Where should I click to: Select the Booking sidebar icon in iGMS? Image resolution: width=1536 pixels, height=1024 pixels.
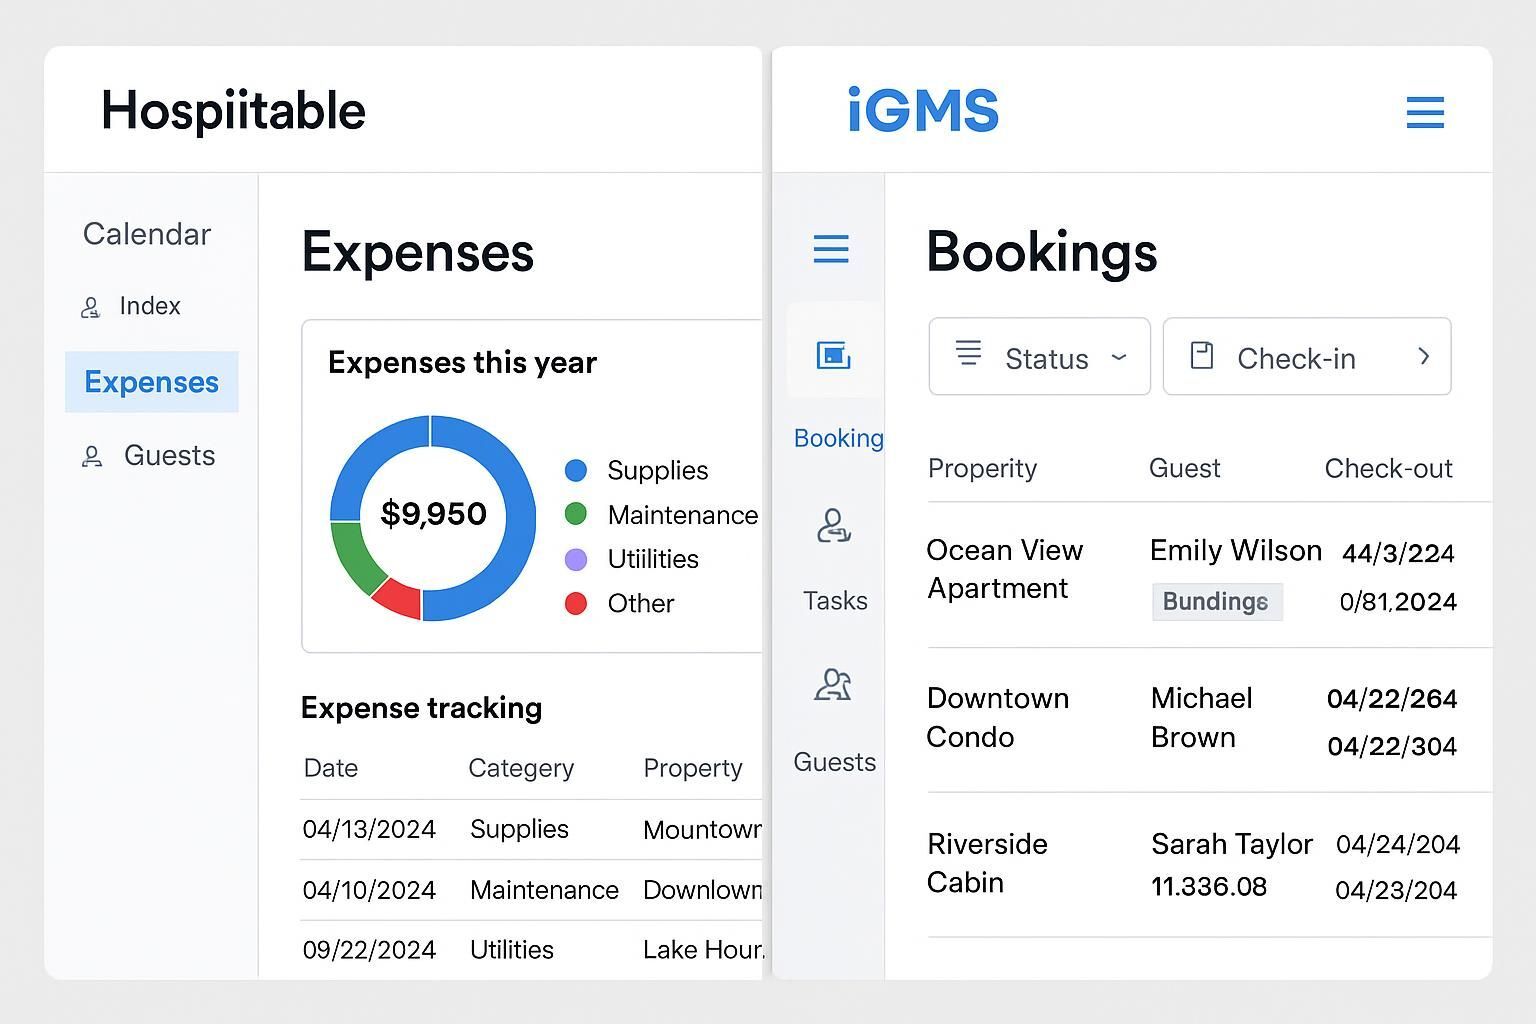point(833,355)
